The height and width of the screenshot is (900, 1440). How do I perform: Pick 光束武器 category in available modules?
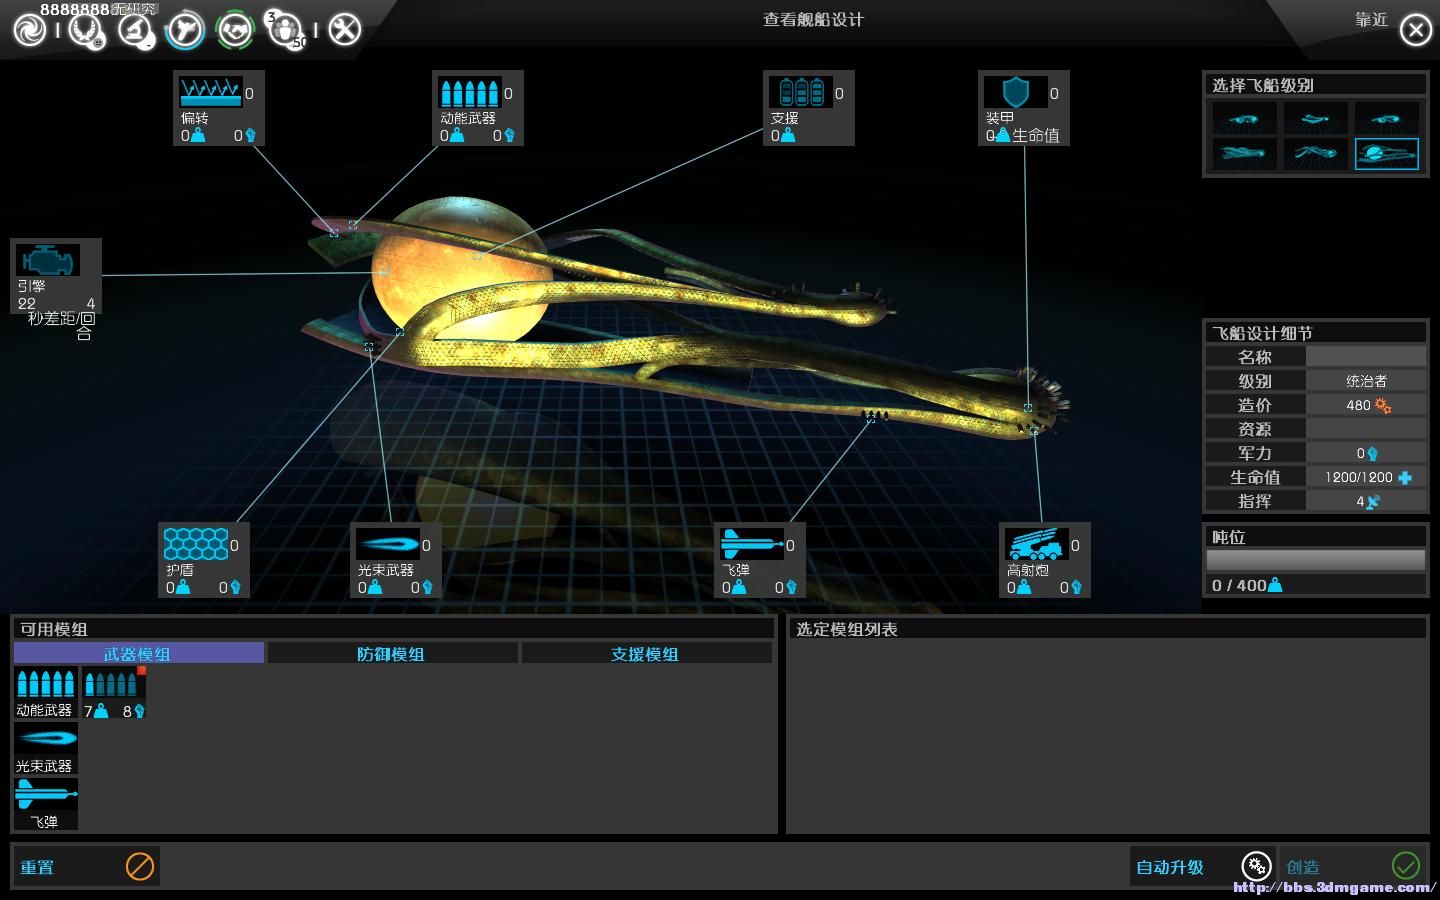46,748
